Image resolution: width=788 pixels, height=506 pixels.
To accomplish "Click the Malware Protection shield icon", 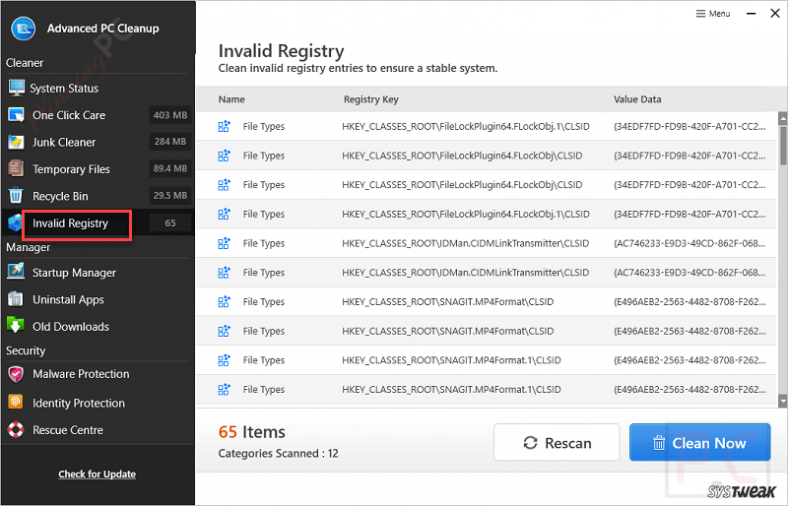I will pyautogui.click(x=16, y=374).
